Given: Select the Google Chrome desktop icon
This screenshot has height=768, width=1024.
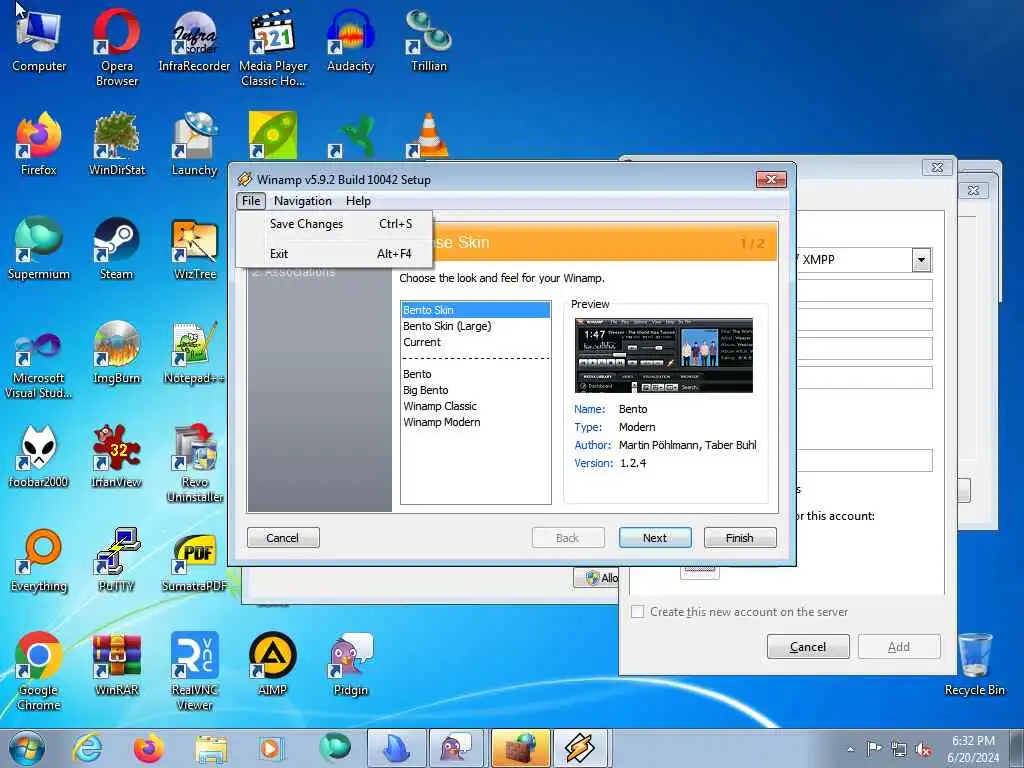Looking at the screenshot, I should (39, 671).
